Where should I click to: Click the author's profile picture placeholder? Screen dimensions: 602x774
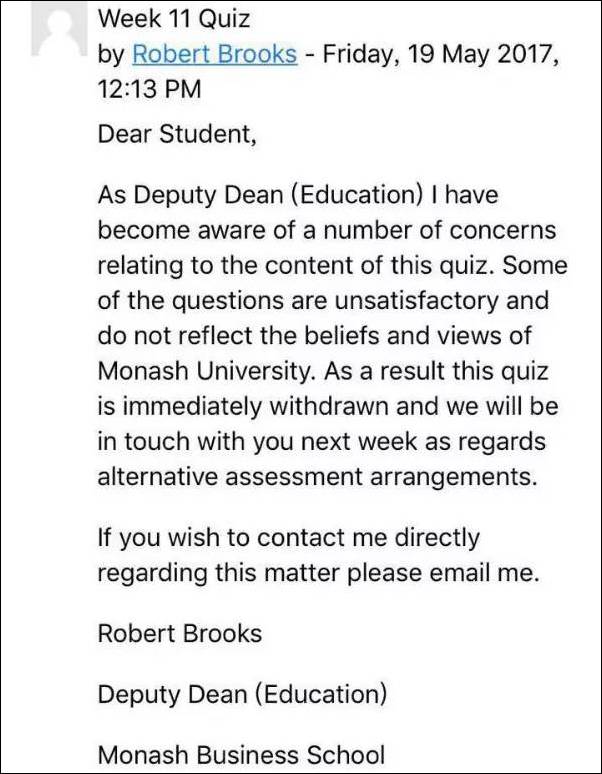pos(57,31)
